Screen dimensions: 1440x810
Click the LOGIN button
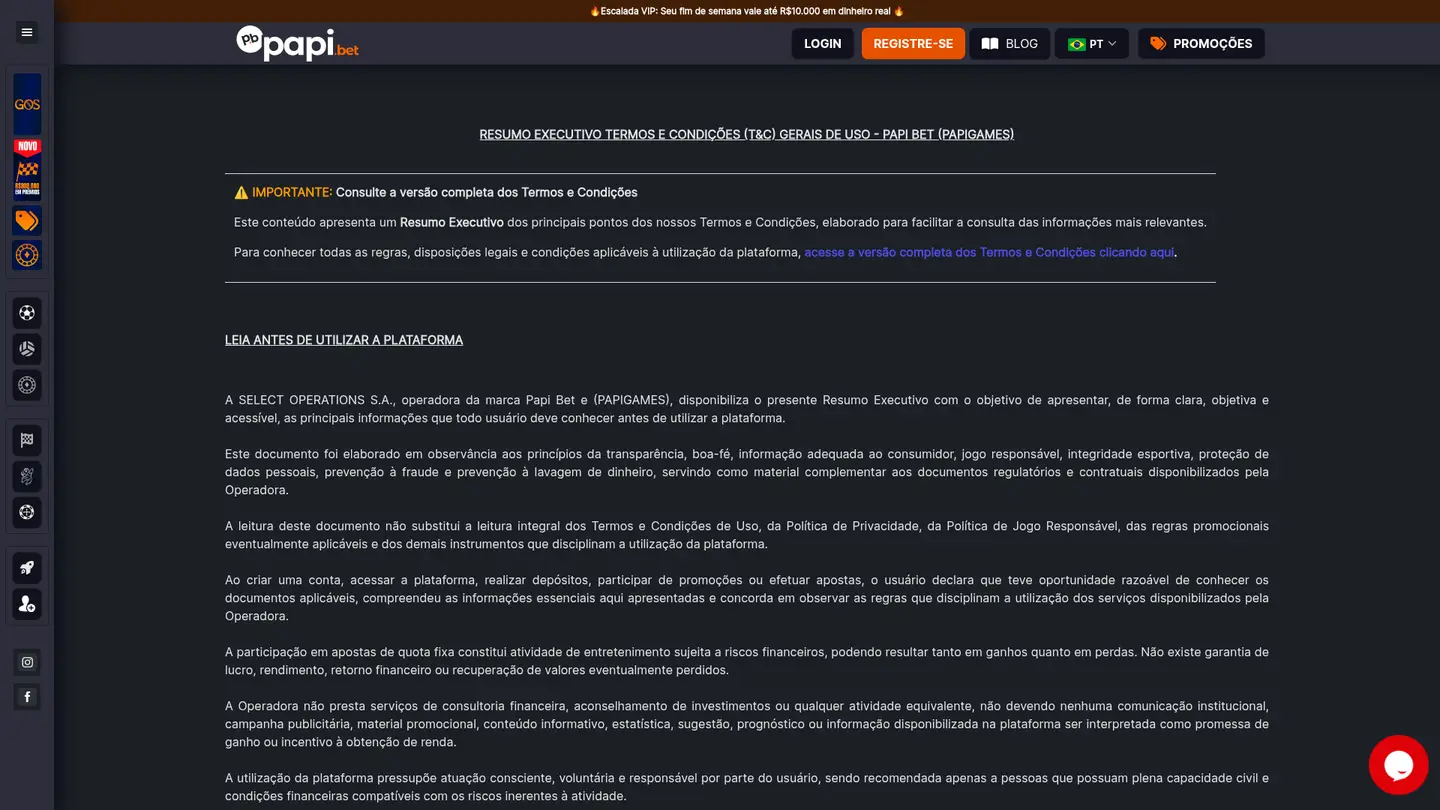(823, 44)
